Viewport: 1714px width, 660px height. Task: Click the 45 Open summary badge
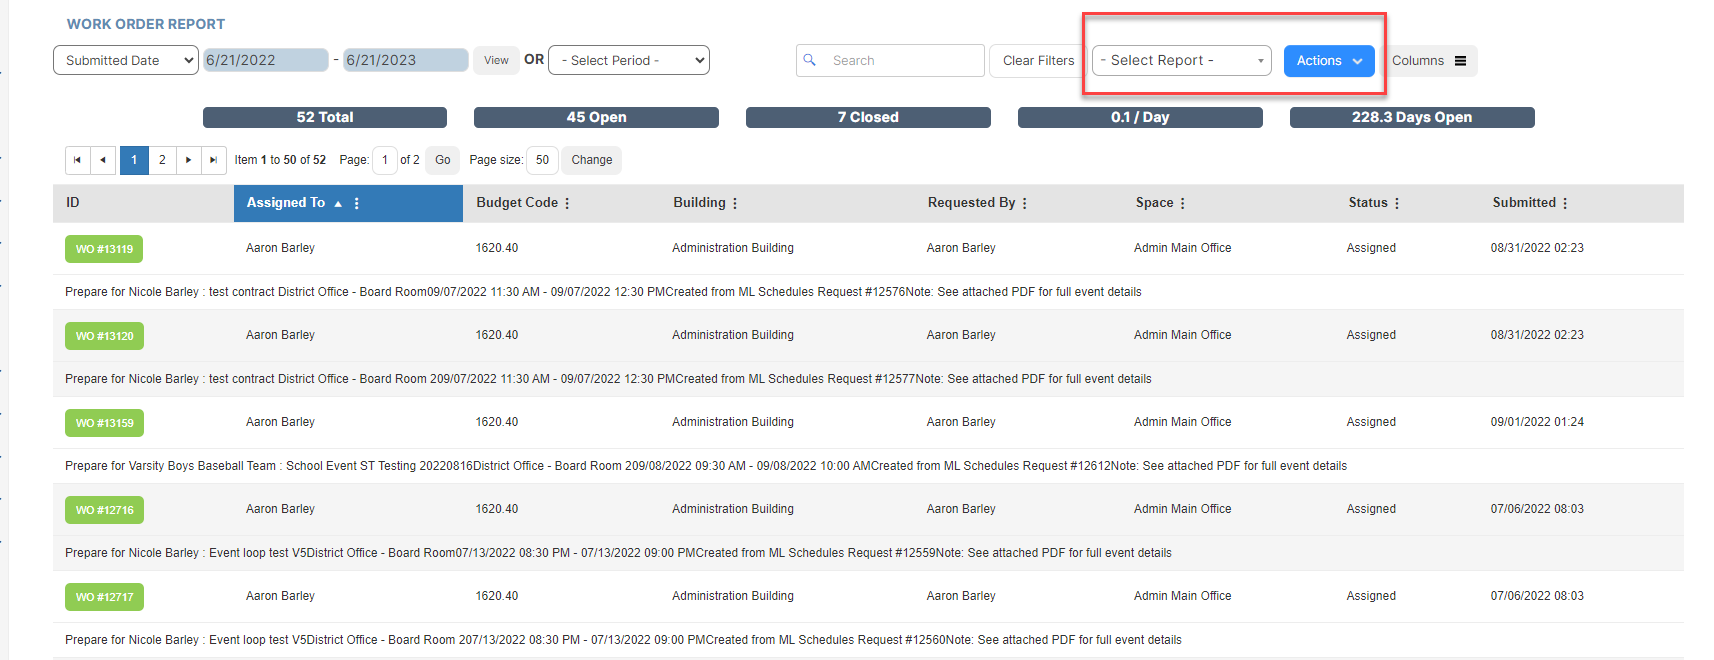pos(596,117)
